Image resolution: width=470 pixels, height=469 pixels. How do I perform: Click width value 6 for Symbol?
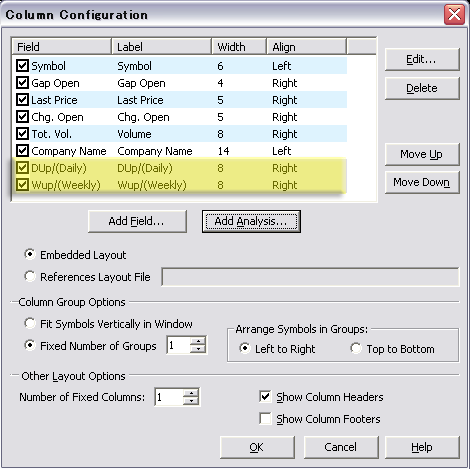tap(220, 66)
